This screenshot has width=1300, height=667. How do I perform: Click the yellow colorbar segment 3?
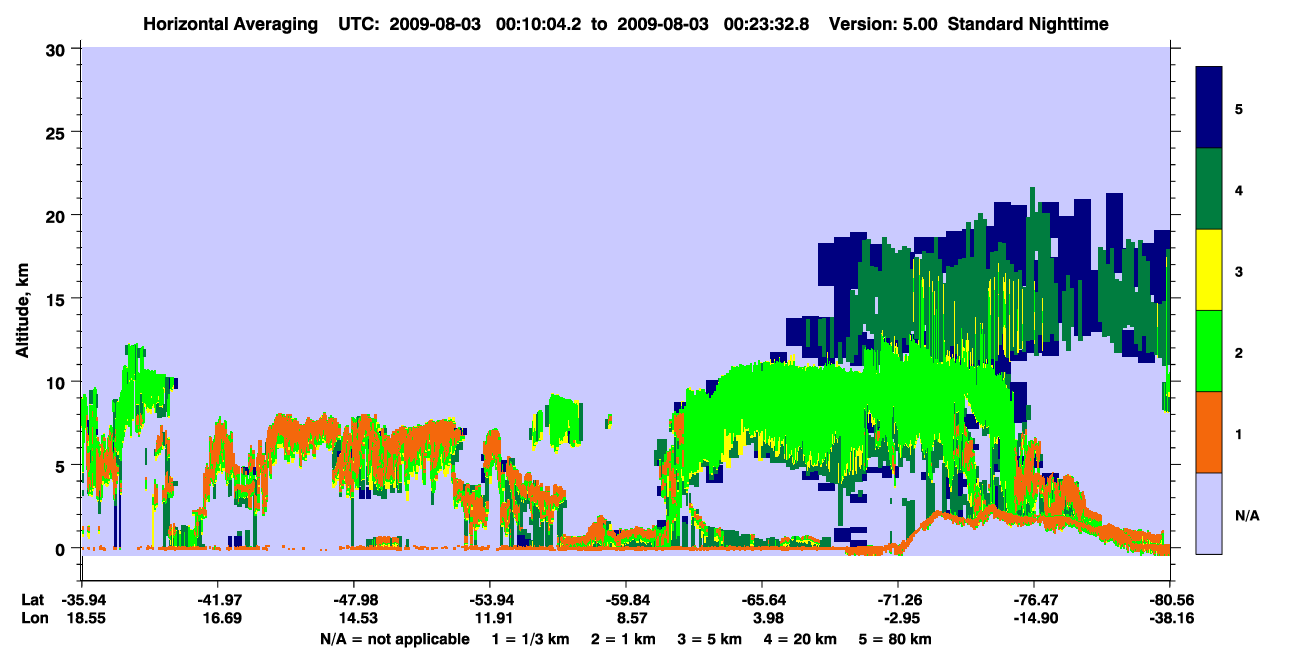coord(1209,270)
